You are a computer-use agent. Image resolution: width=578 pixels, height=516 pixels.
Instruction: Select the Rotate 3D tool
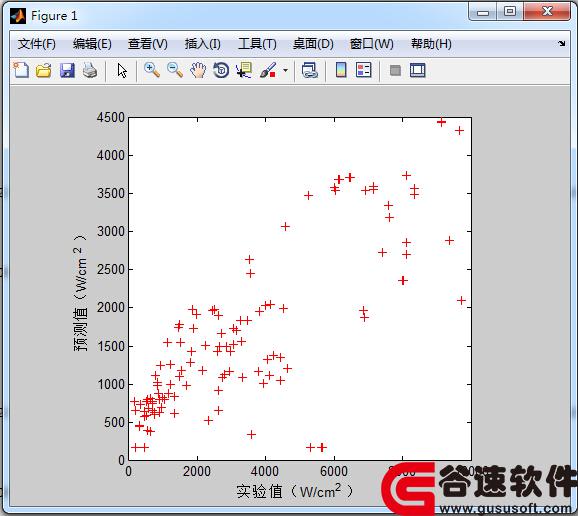[221, 70]
